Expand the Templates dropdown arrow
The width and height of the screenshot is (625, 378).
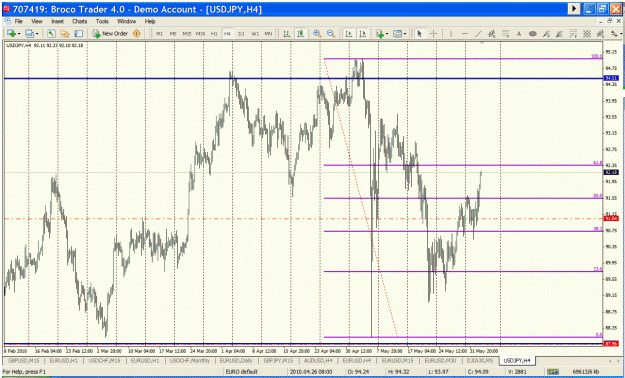(x=405, y=34)
